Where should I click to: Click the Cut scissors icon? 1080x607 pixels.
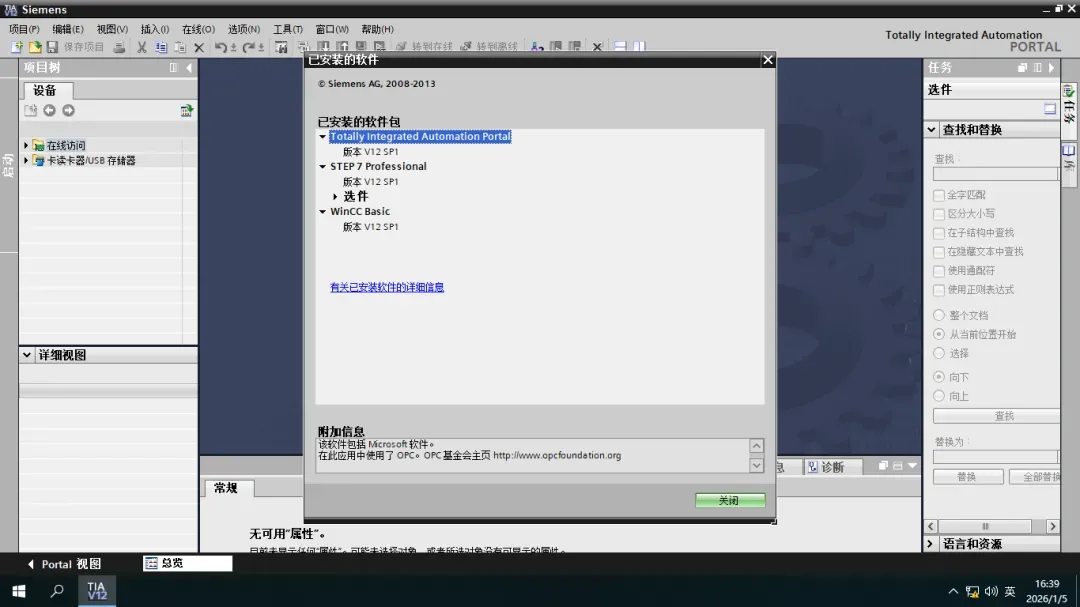click(141, 47)
